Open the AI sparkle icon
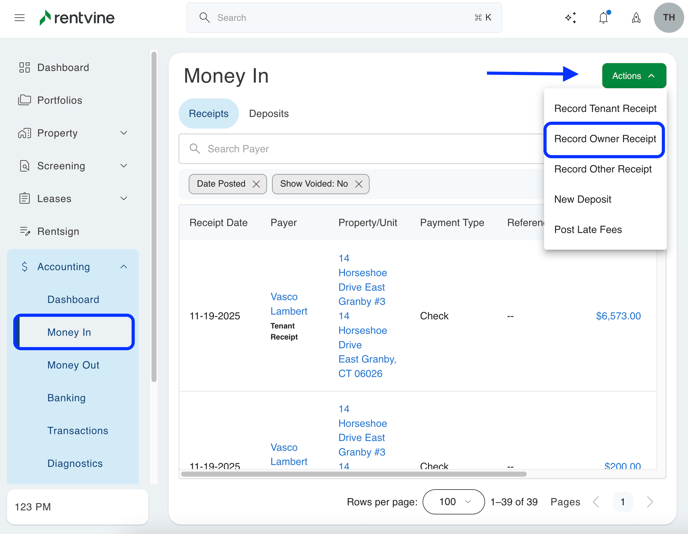Screen dimensions: 688x534 [x=570, y=18]
